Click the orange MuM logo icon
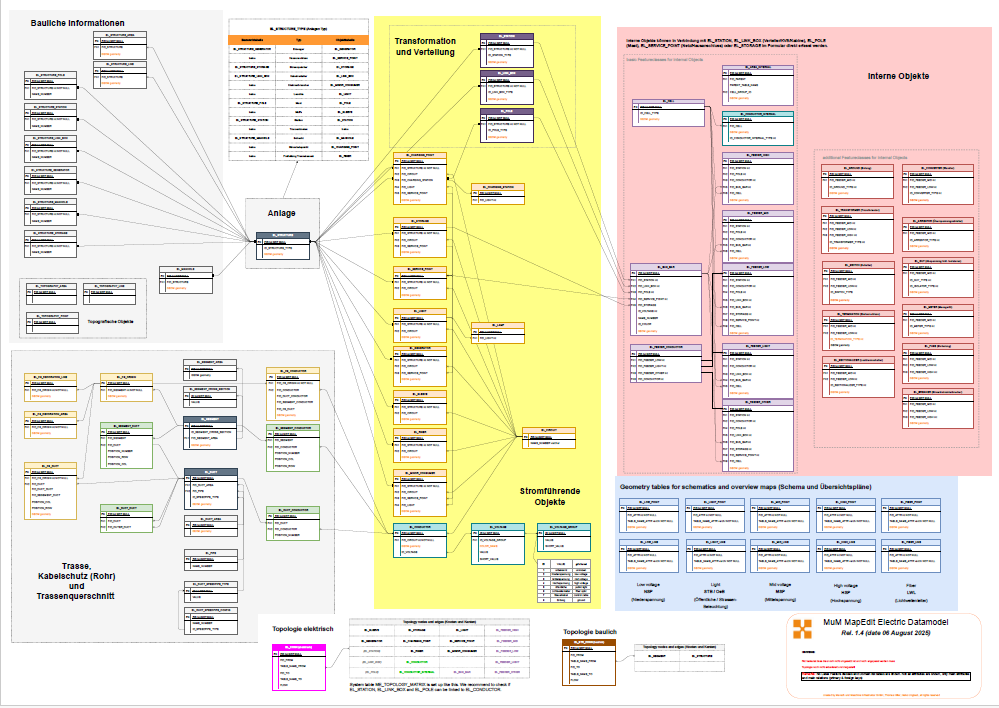Image resolution: width=999 pixels, height=708 pixels. click(x=803, y=629)
